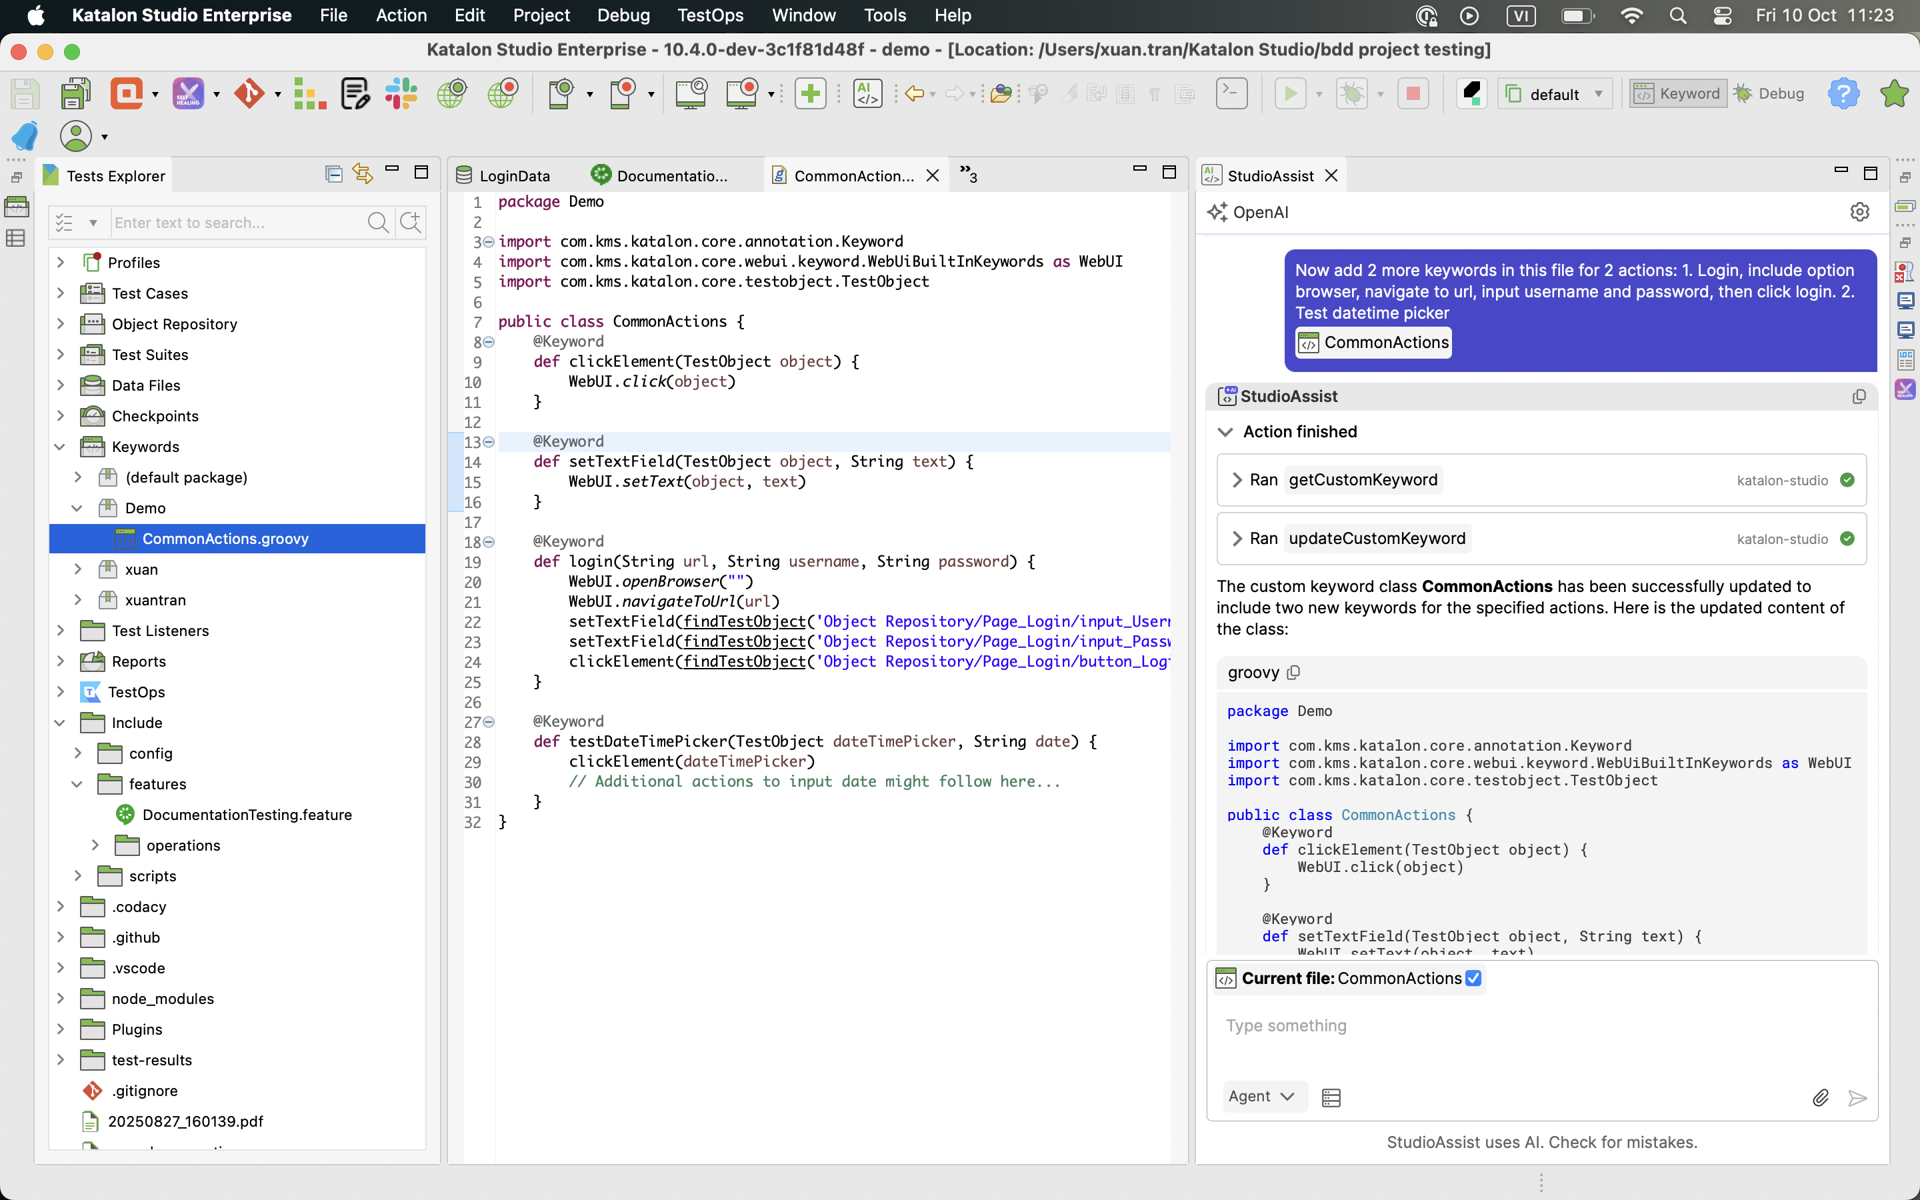
Task: Click the attach file paperclip icon
Action: (x=1820, y=1097)
